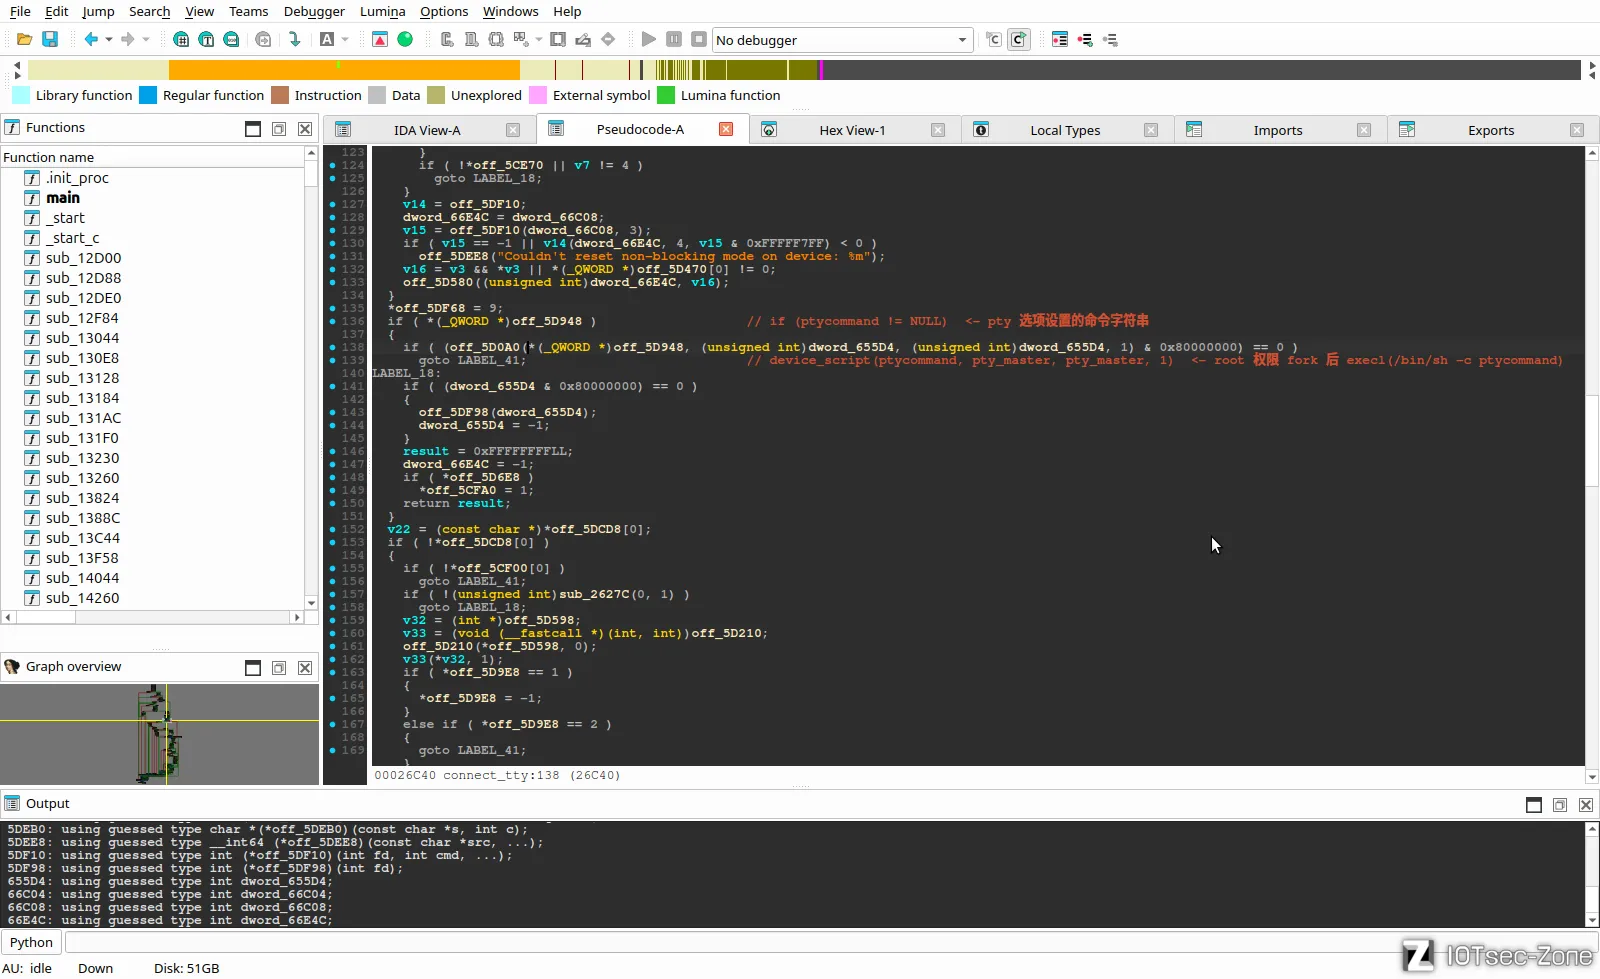Click the add breakpoint icon
This screenshot has height=979, width=1600.
(x=1085, y=40)
